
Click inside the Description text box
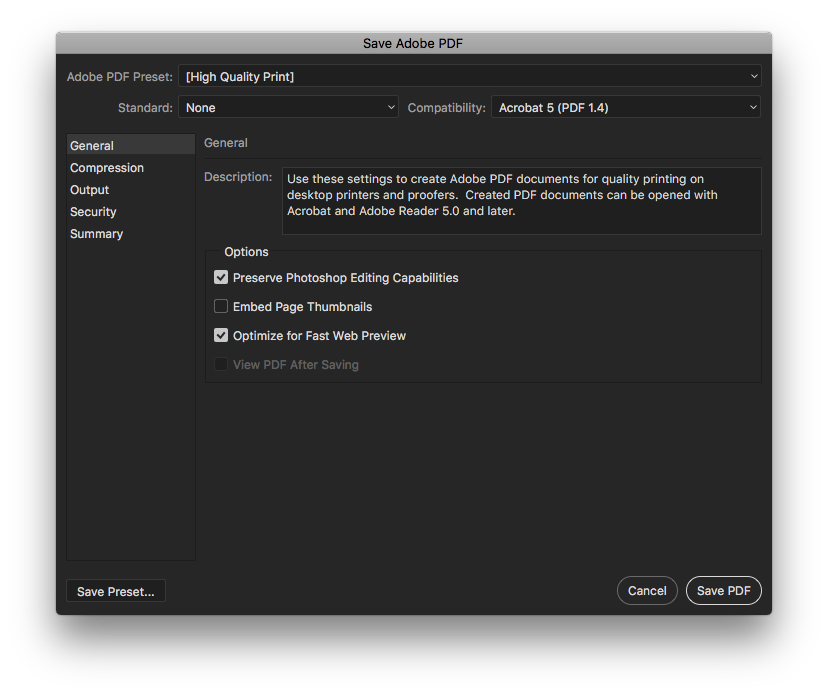(x=522, y=201)
